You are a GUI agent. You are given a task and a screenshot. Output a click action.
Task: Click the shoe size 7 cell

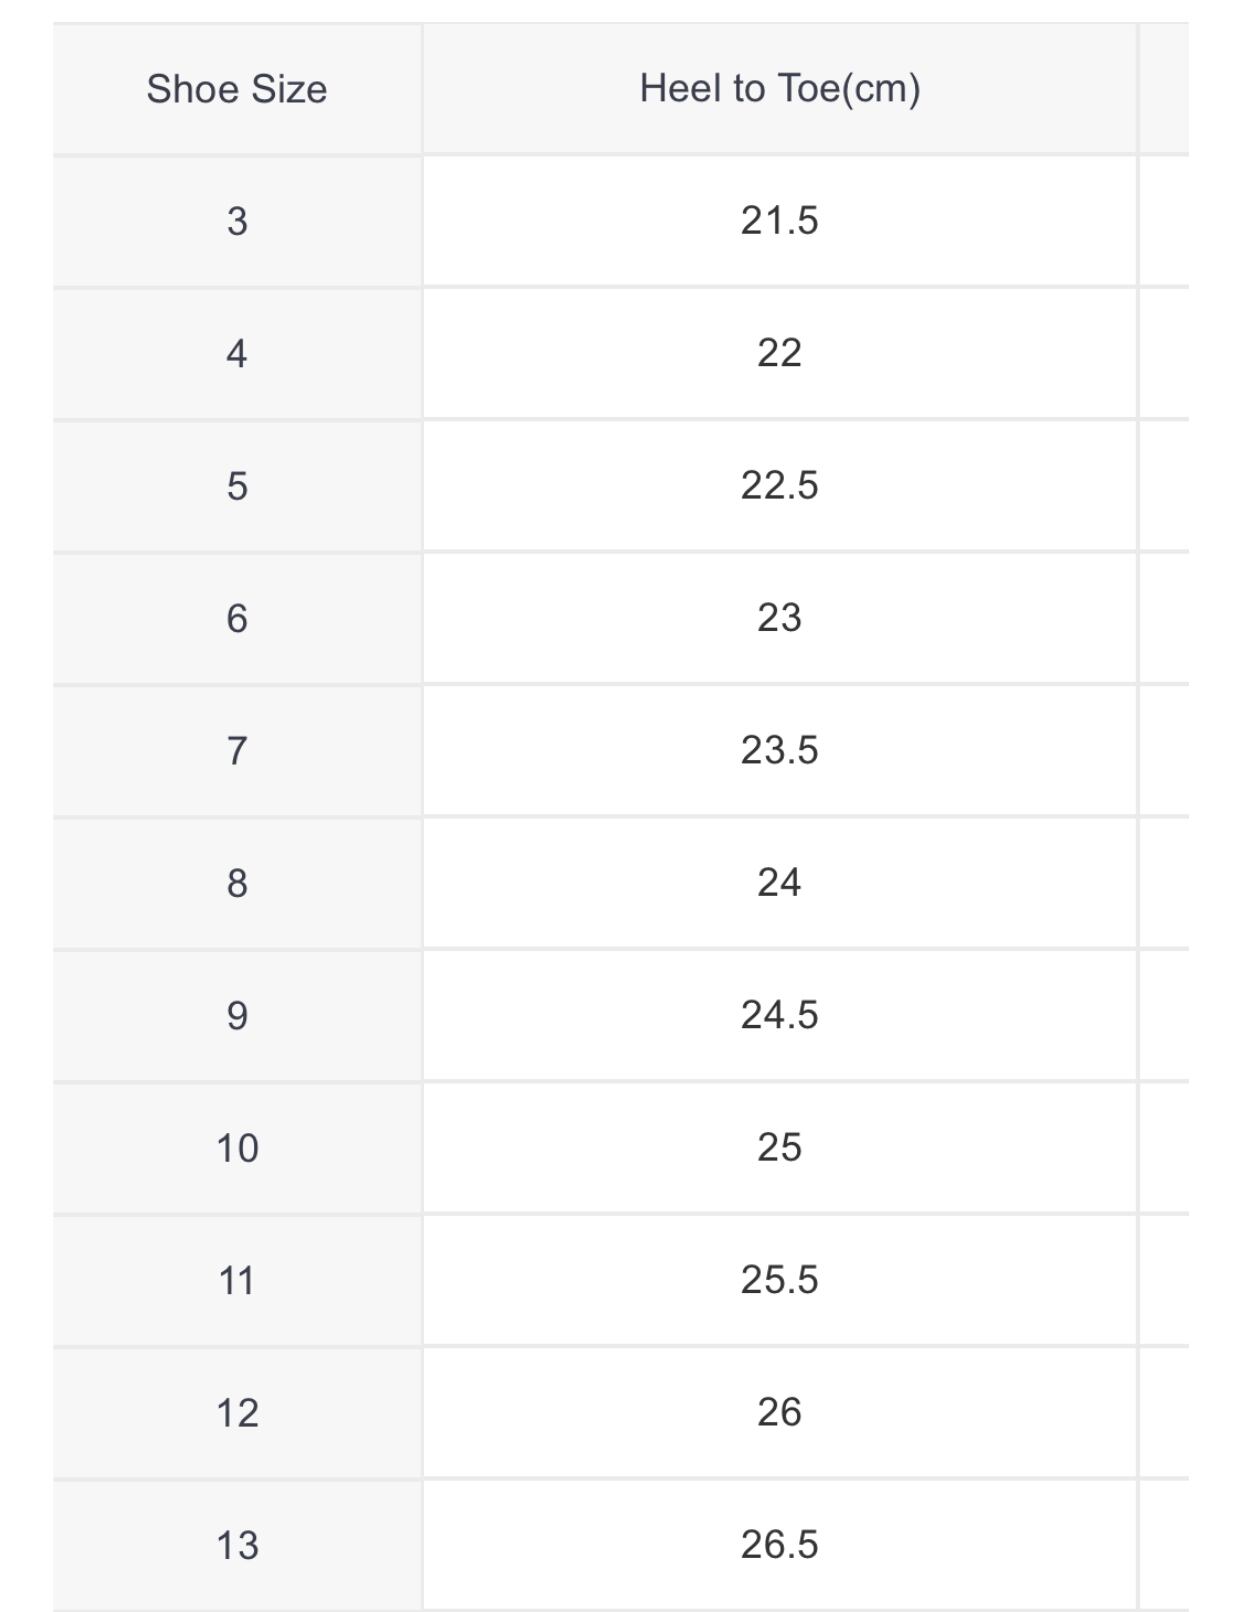[237, 750]
